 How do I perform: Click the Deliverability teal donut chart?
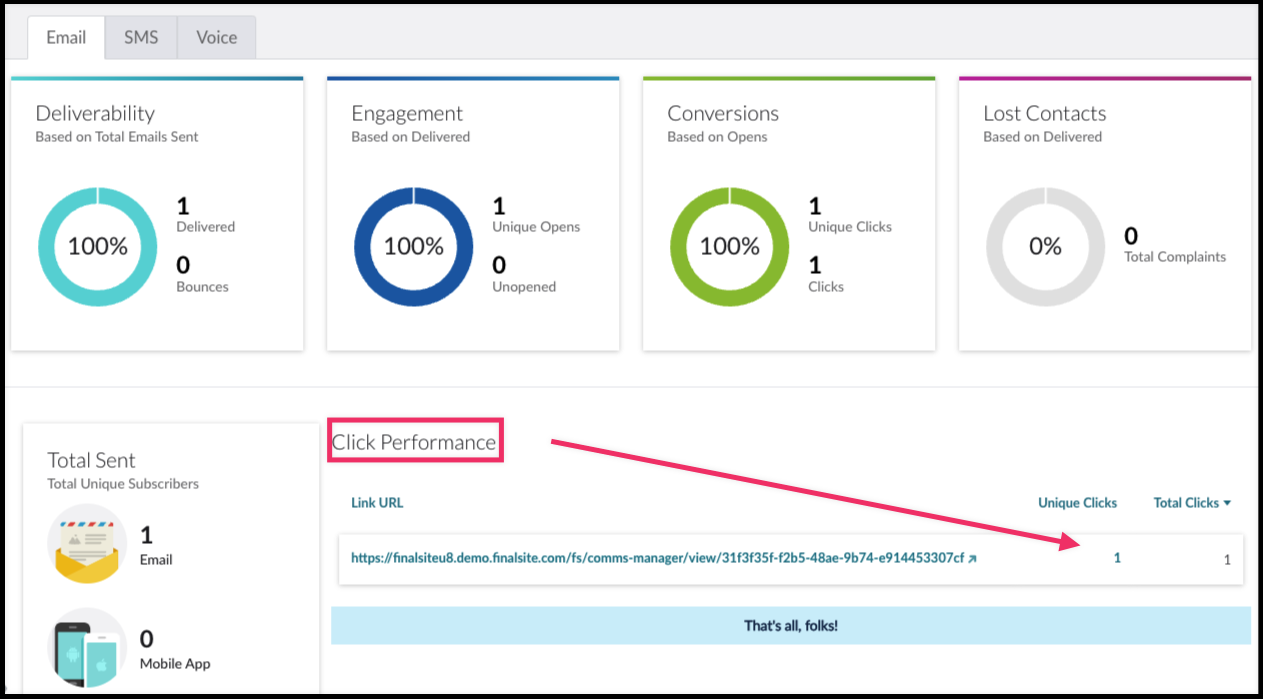97,246
